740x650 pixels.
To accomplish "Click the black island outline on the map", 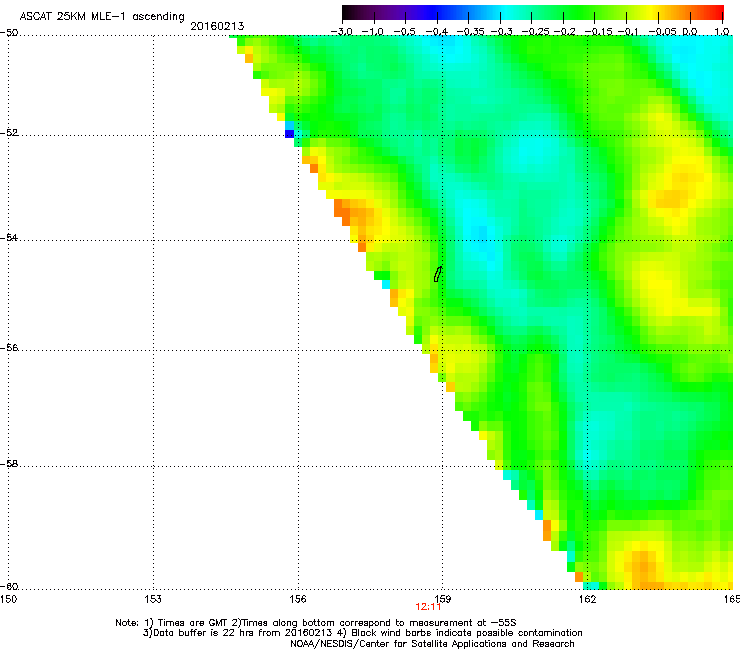I will [438, 274].
